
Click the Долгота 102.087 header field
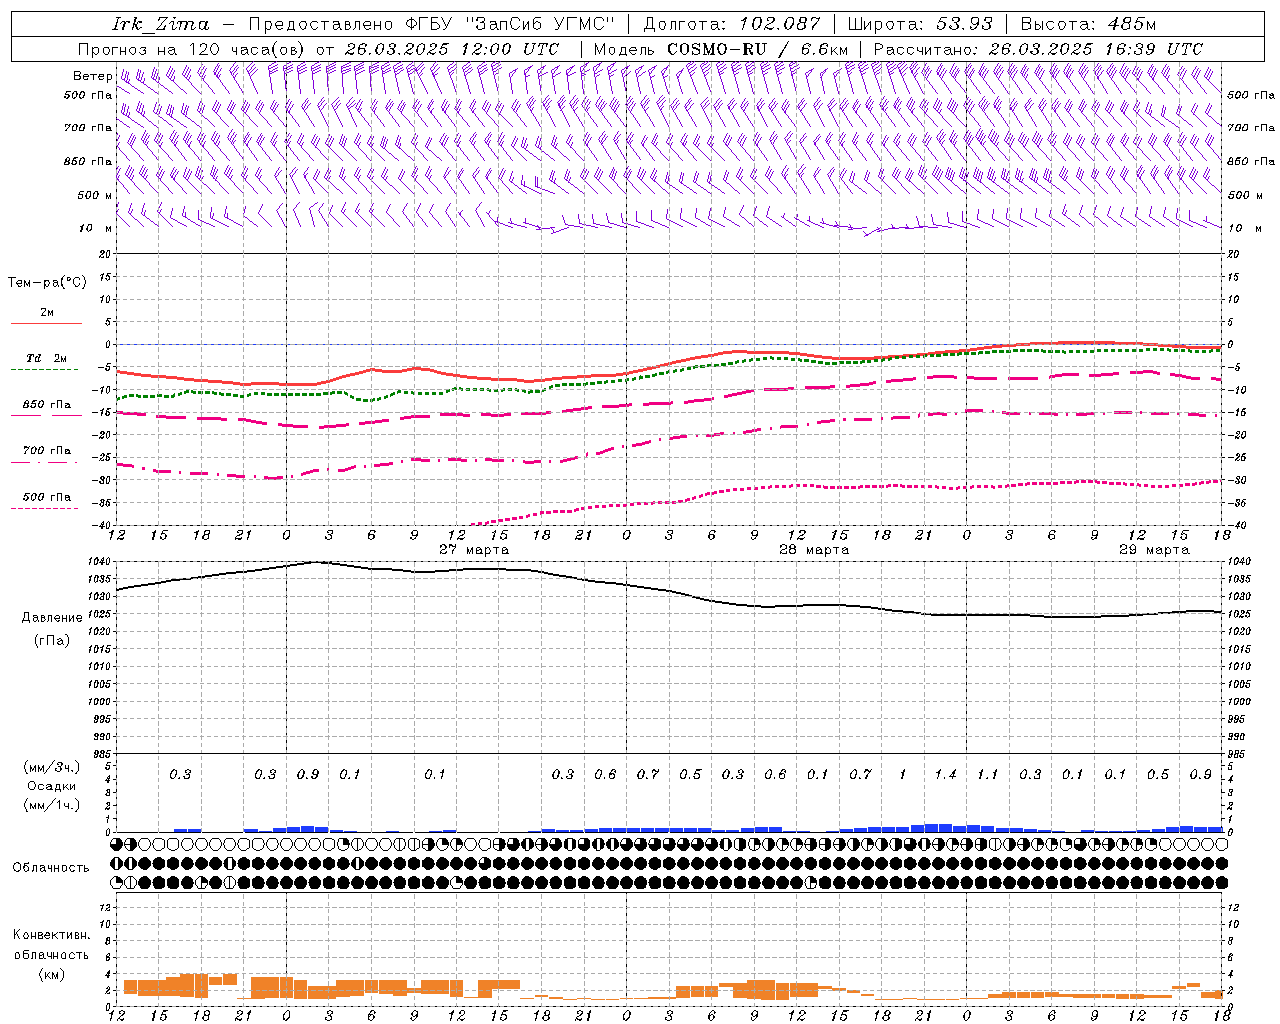[x=732, y=24]
